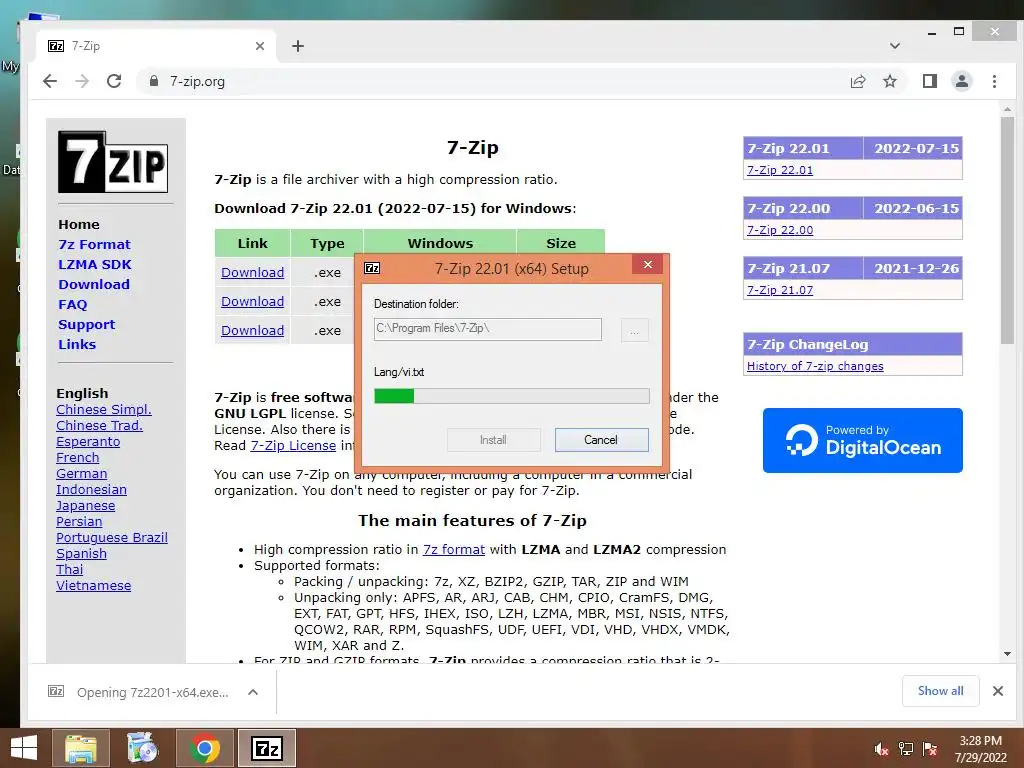Open the Windows Start button
Screen dimensions: 1024x768
point(24,748)
